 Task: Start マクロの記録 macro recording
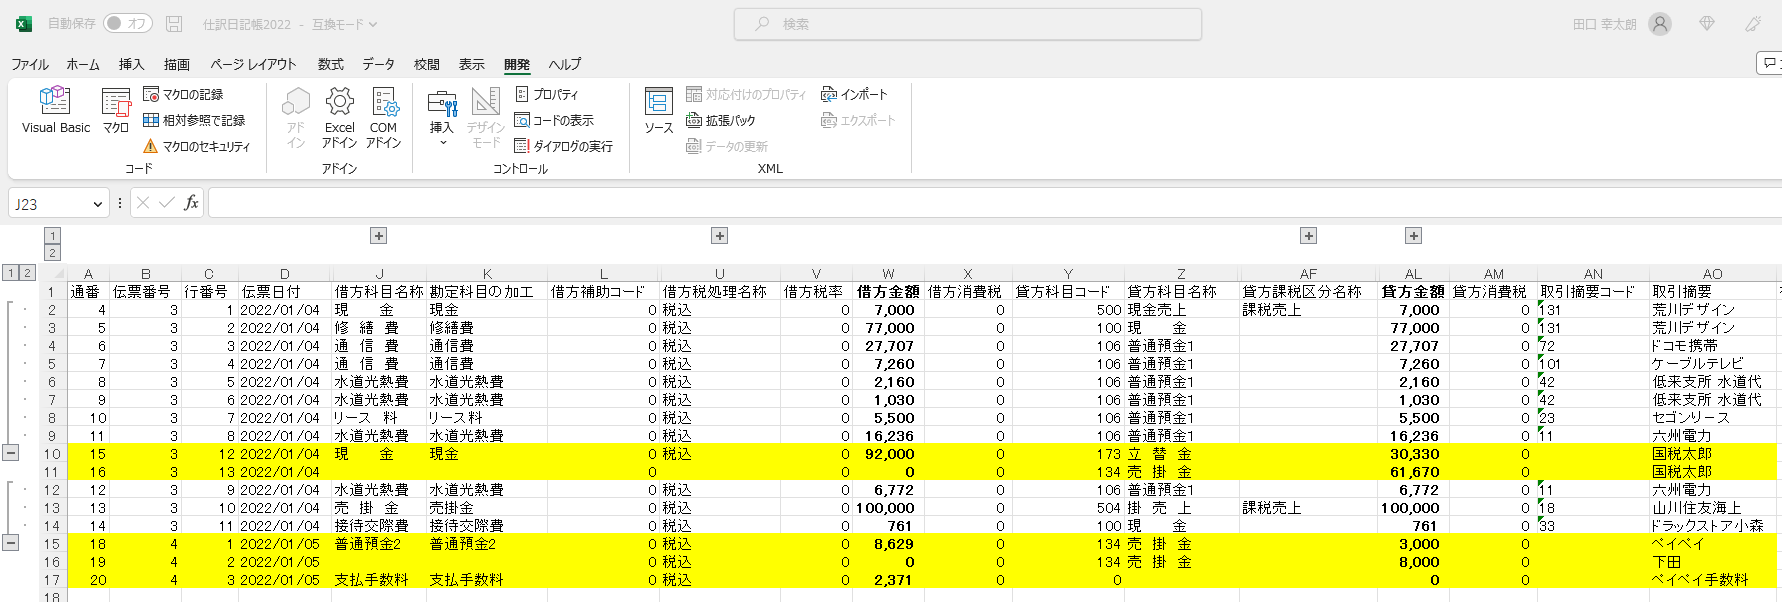pos(184,94)
